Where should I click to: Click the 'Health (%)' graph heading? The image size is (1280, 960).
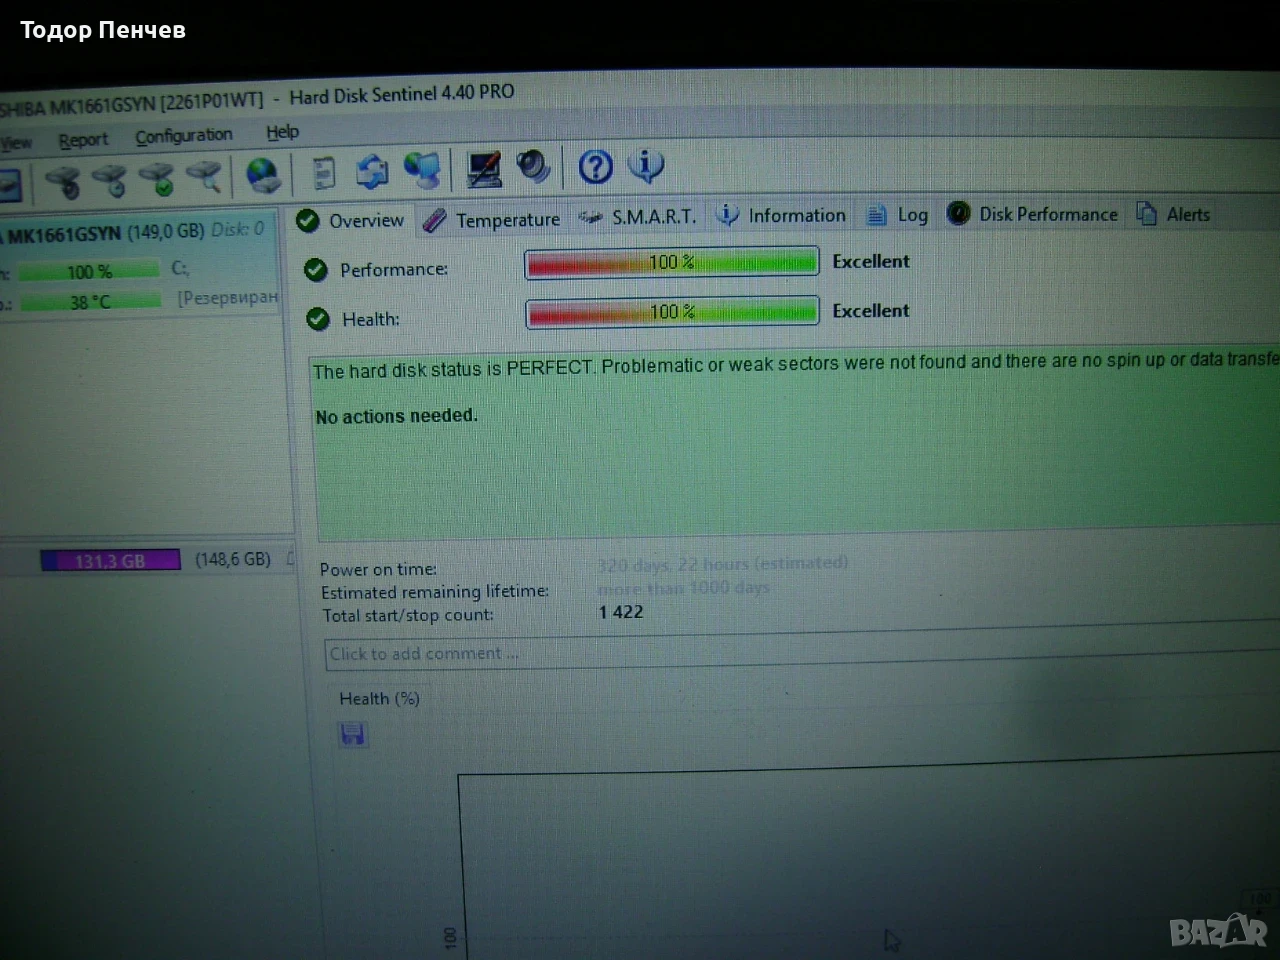pos(379,698)
